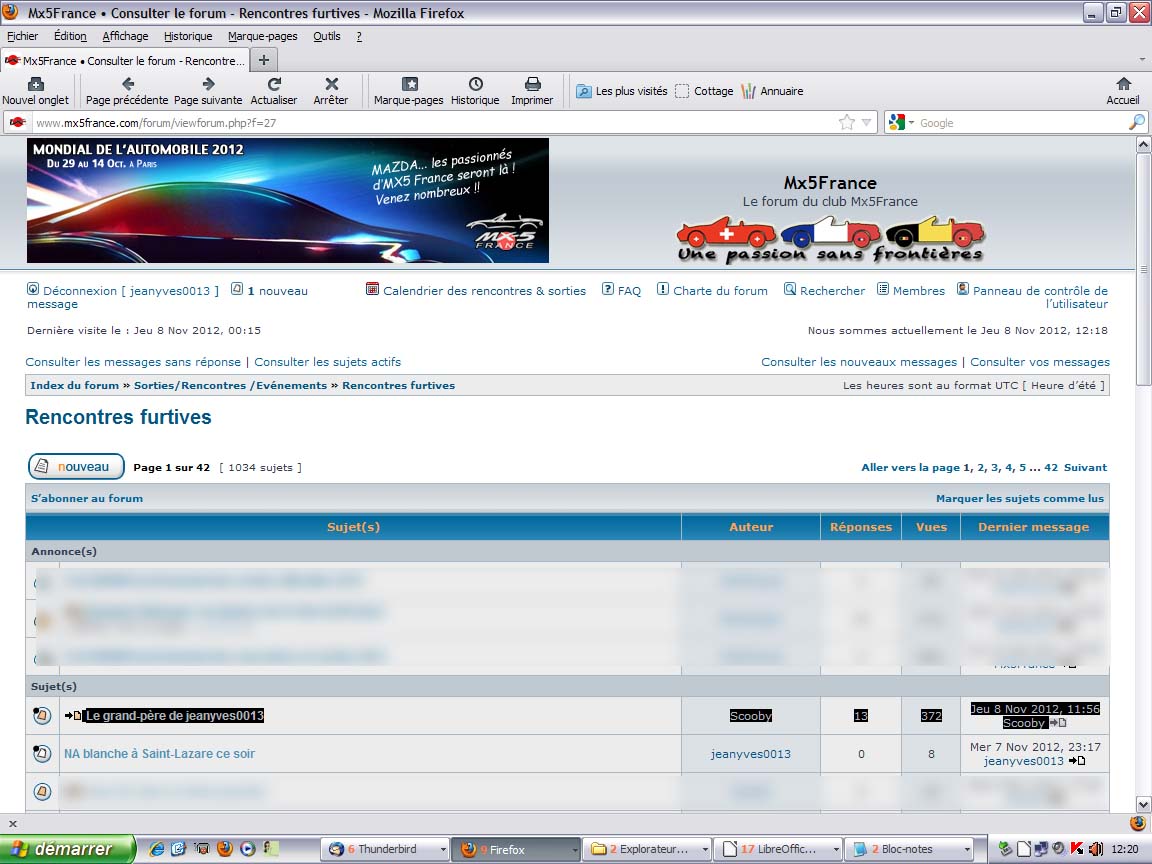
Task: Click first-unread icon before 'Le grand-père de jeanyves0013'
Action: [x=73, y=716]
